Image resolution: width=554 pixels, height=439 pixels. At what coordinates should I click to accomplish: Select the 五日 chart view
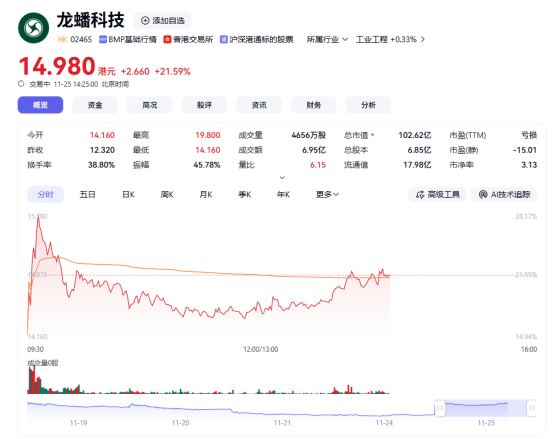87,195
